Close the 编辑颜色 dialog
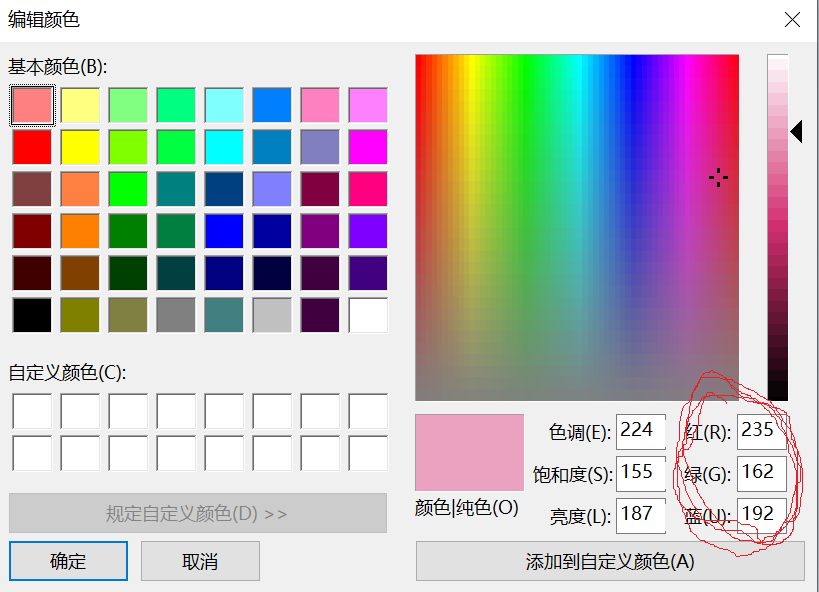This screenshot has width=819, height=592. tap(792, 20)
